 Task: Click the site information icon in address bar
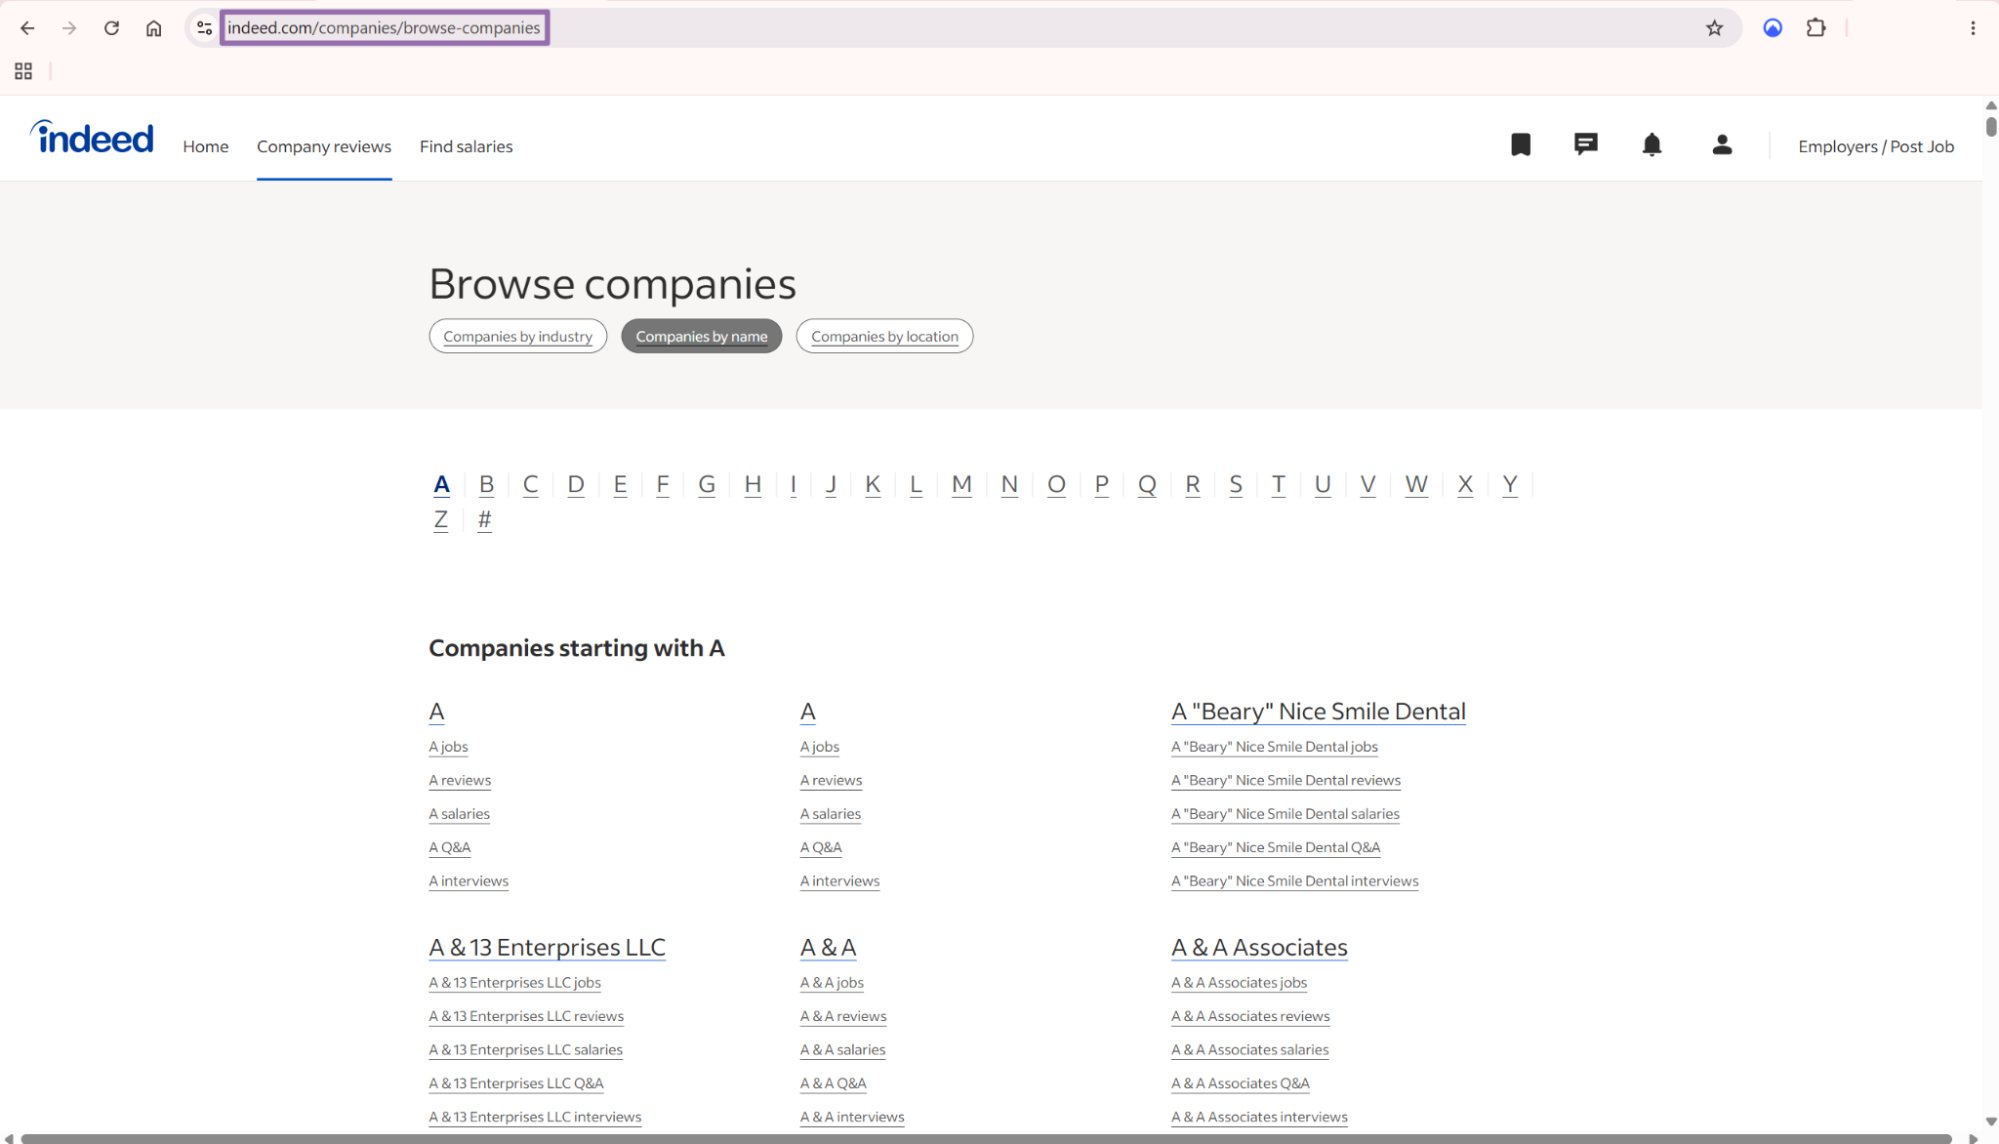[x=204, y=28]
